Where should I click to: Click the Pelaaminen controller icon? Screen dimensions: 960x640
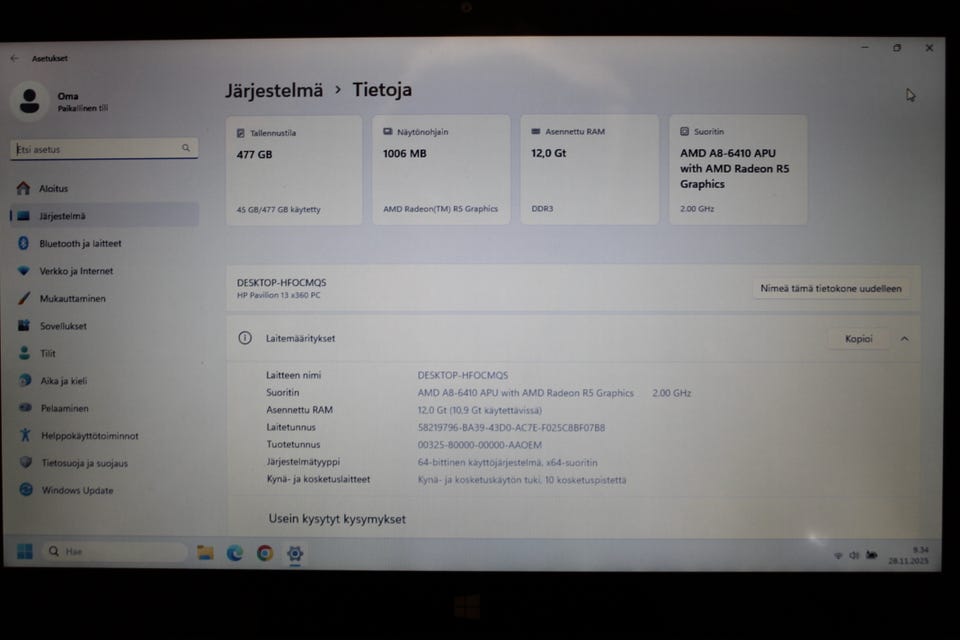(x=25, y=407)
